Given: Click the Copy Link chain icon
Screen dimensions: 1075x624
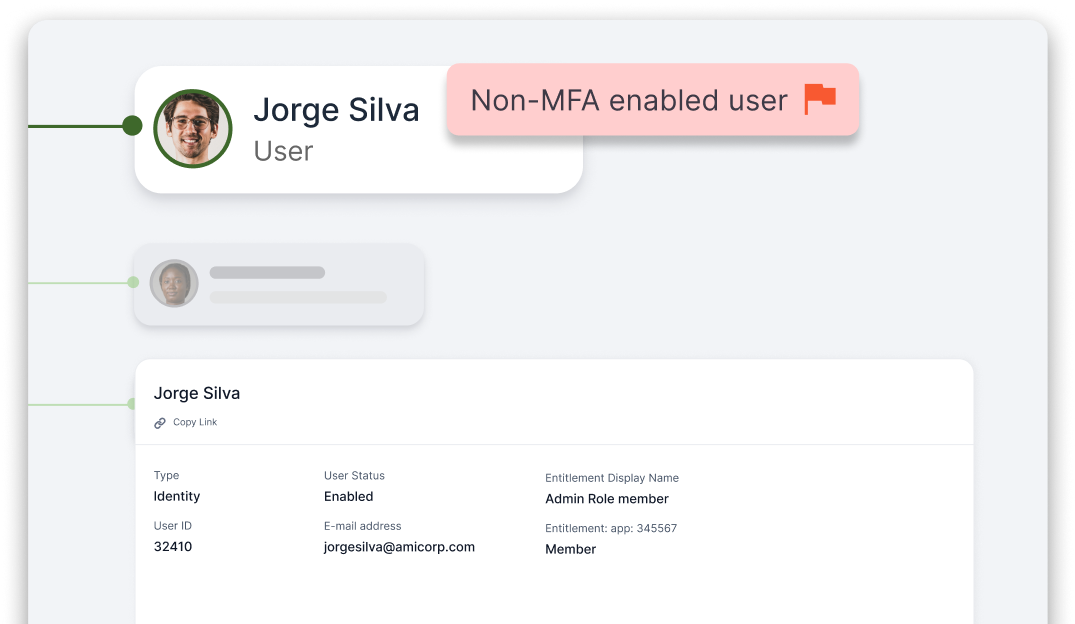Looking at the screenshot, I should pyautogui.click(x=160, y=423).
